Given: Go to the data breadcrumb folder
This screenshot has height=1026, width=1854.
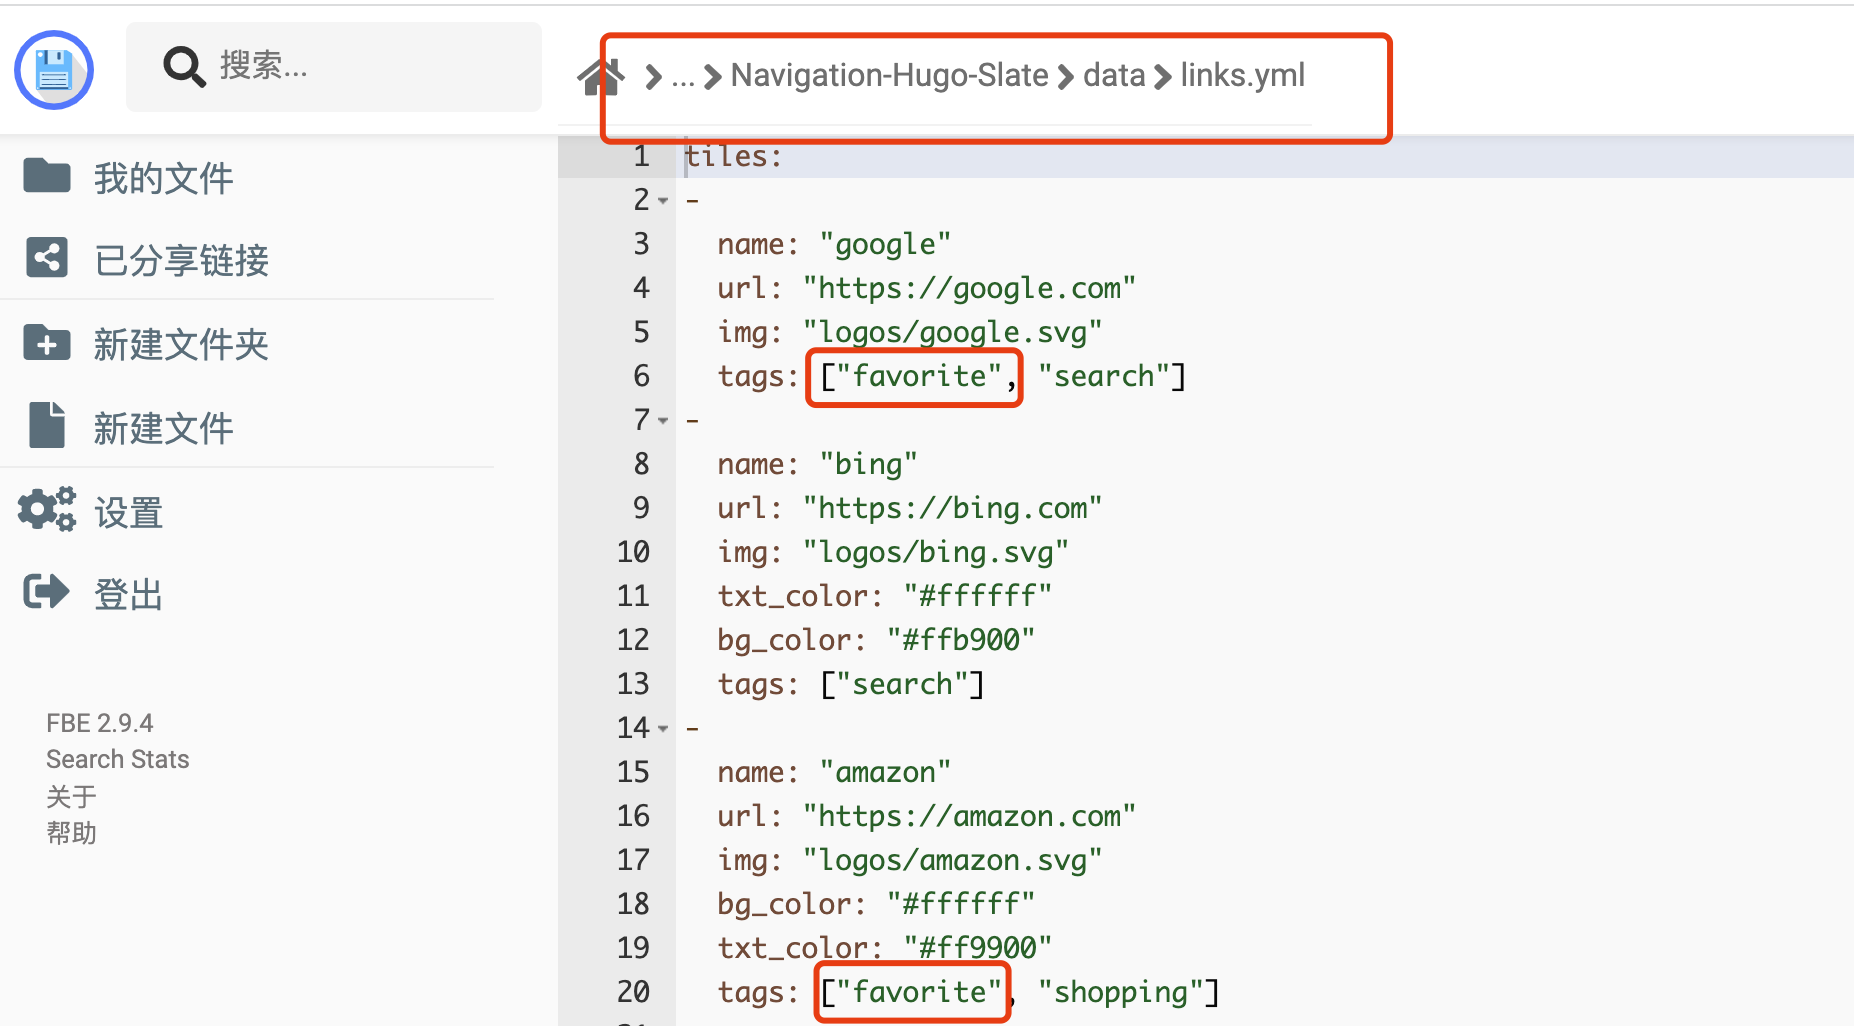Looking at the screenshot, I should coord(1113,76).
